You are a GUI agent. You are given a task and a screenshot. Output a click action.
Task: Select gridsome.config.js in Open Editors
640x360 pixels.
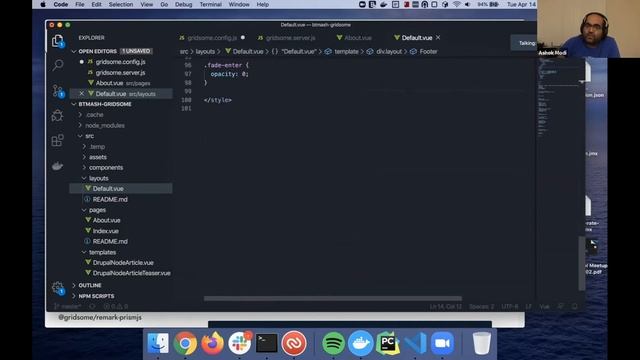(x=121, y=62)
